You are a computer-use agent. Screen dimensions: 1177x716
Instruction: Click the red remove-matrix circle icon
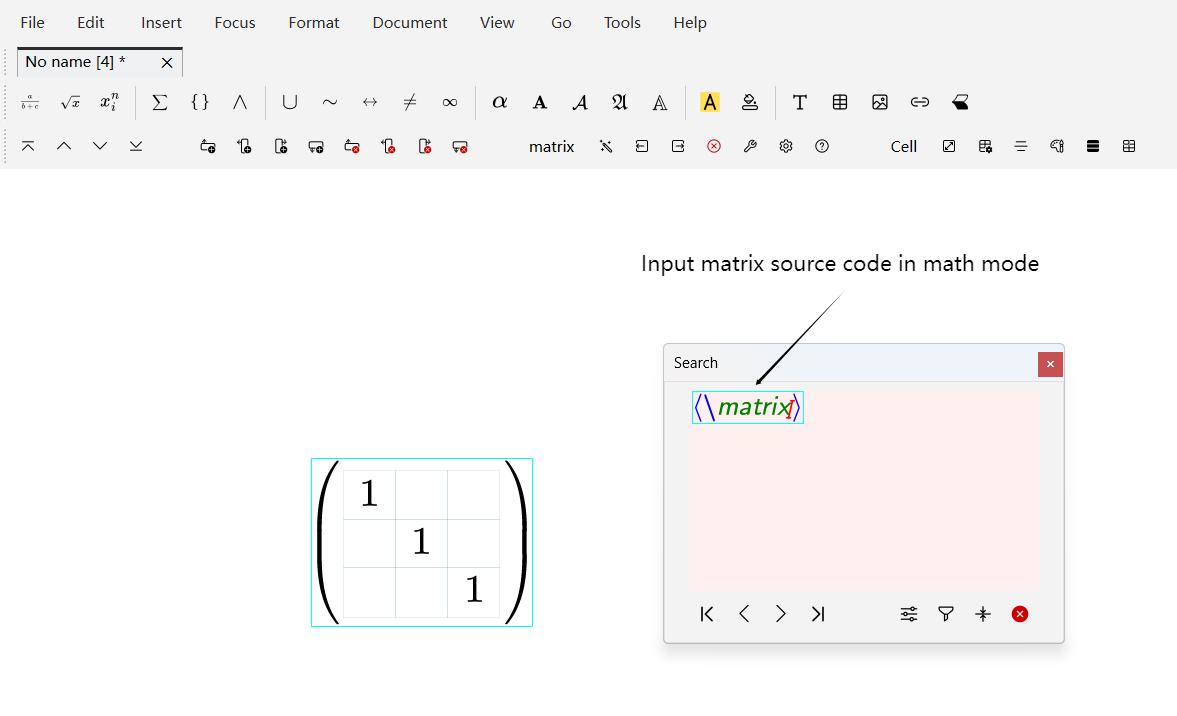coord(714,146)
